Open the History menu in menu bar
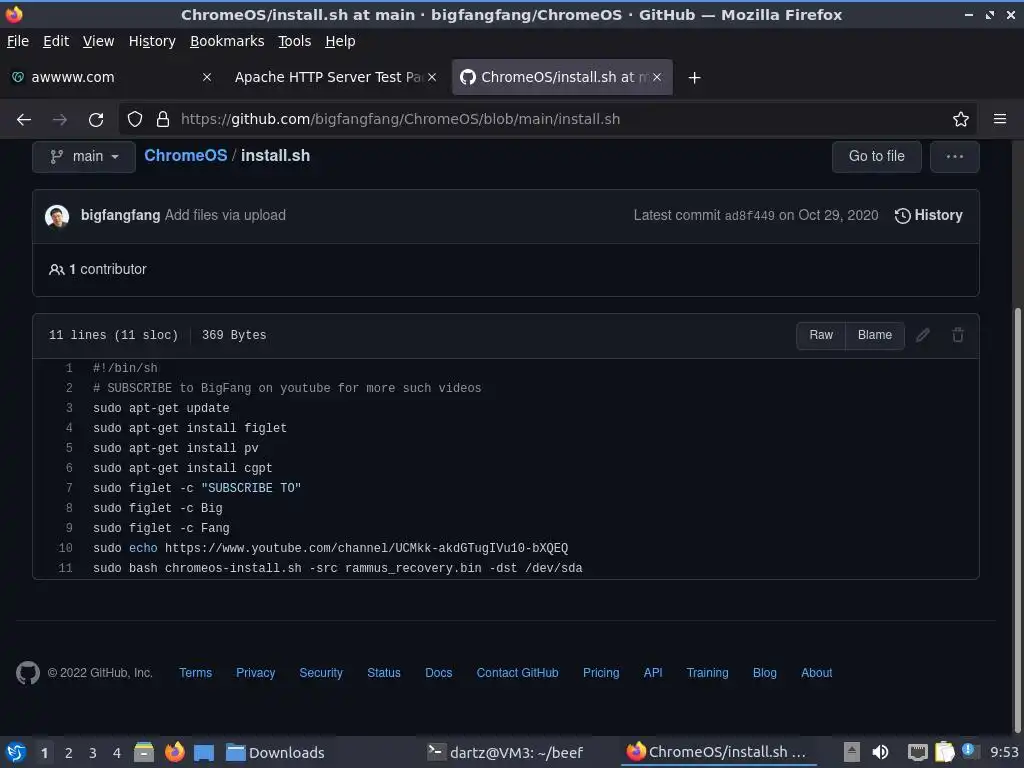The image size is (1024, 768). (x=152, y=41)
